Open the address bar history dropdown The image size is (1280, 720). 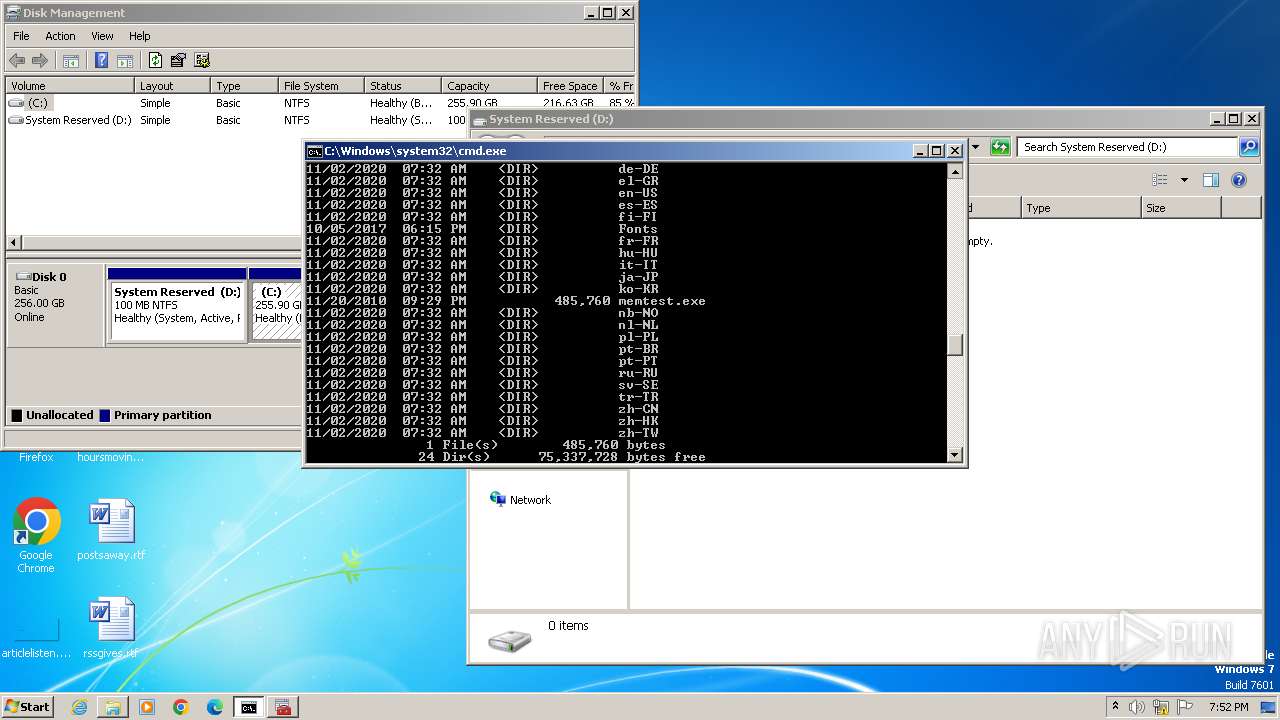[975, 147]
